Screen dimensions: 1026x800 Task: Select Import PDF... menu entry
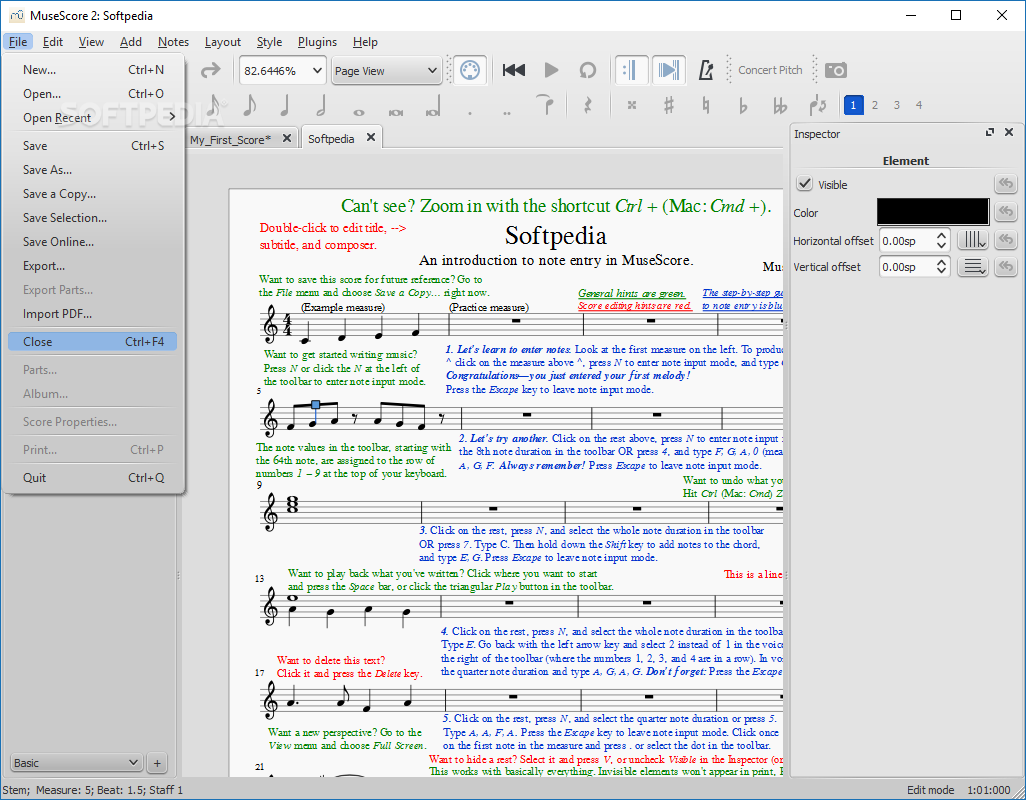pos(93,314)
